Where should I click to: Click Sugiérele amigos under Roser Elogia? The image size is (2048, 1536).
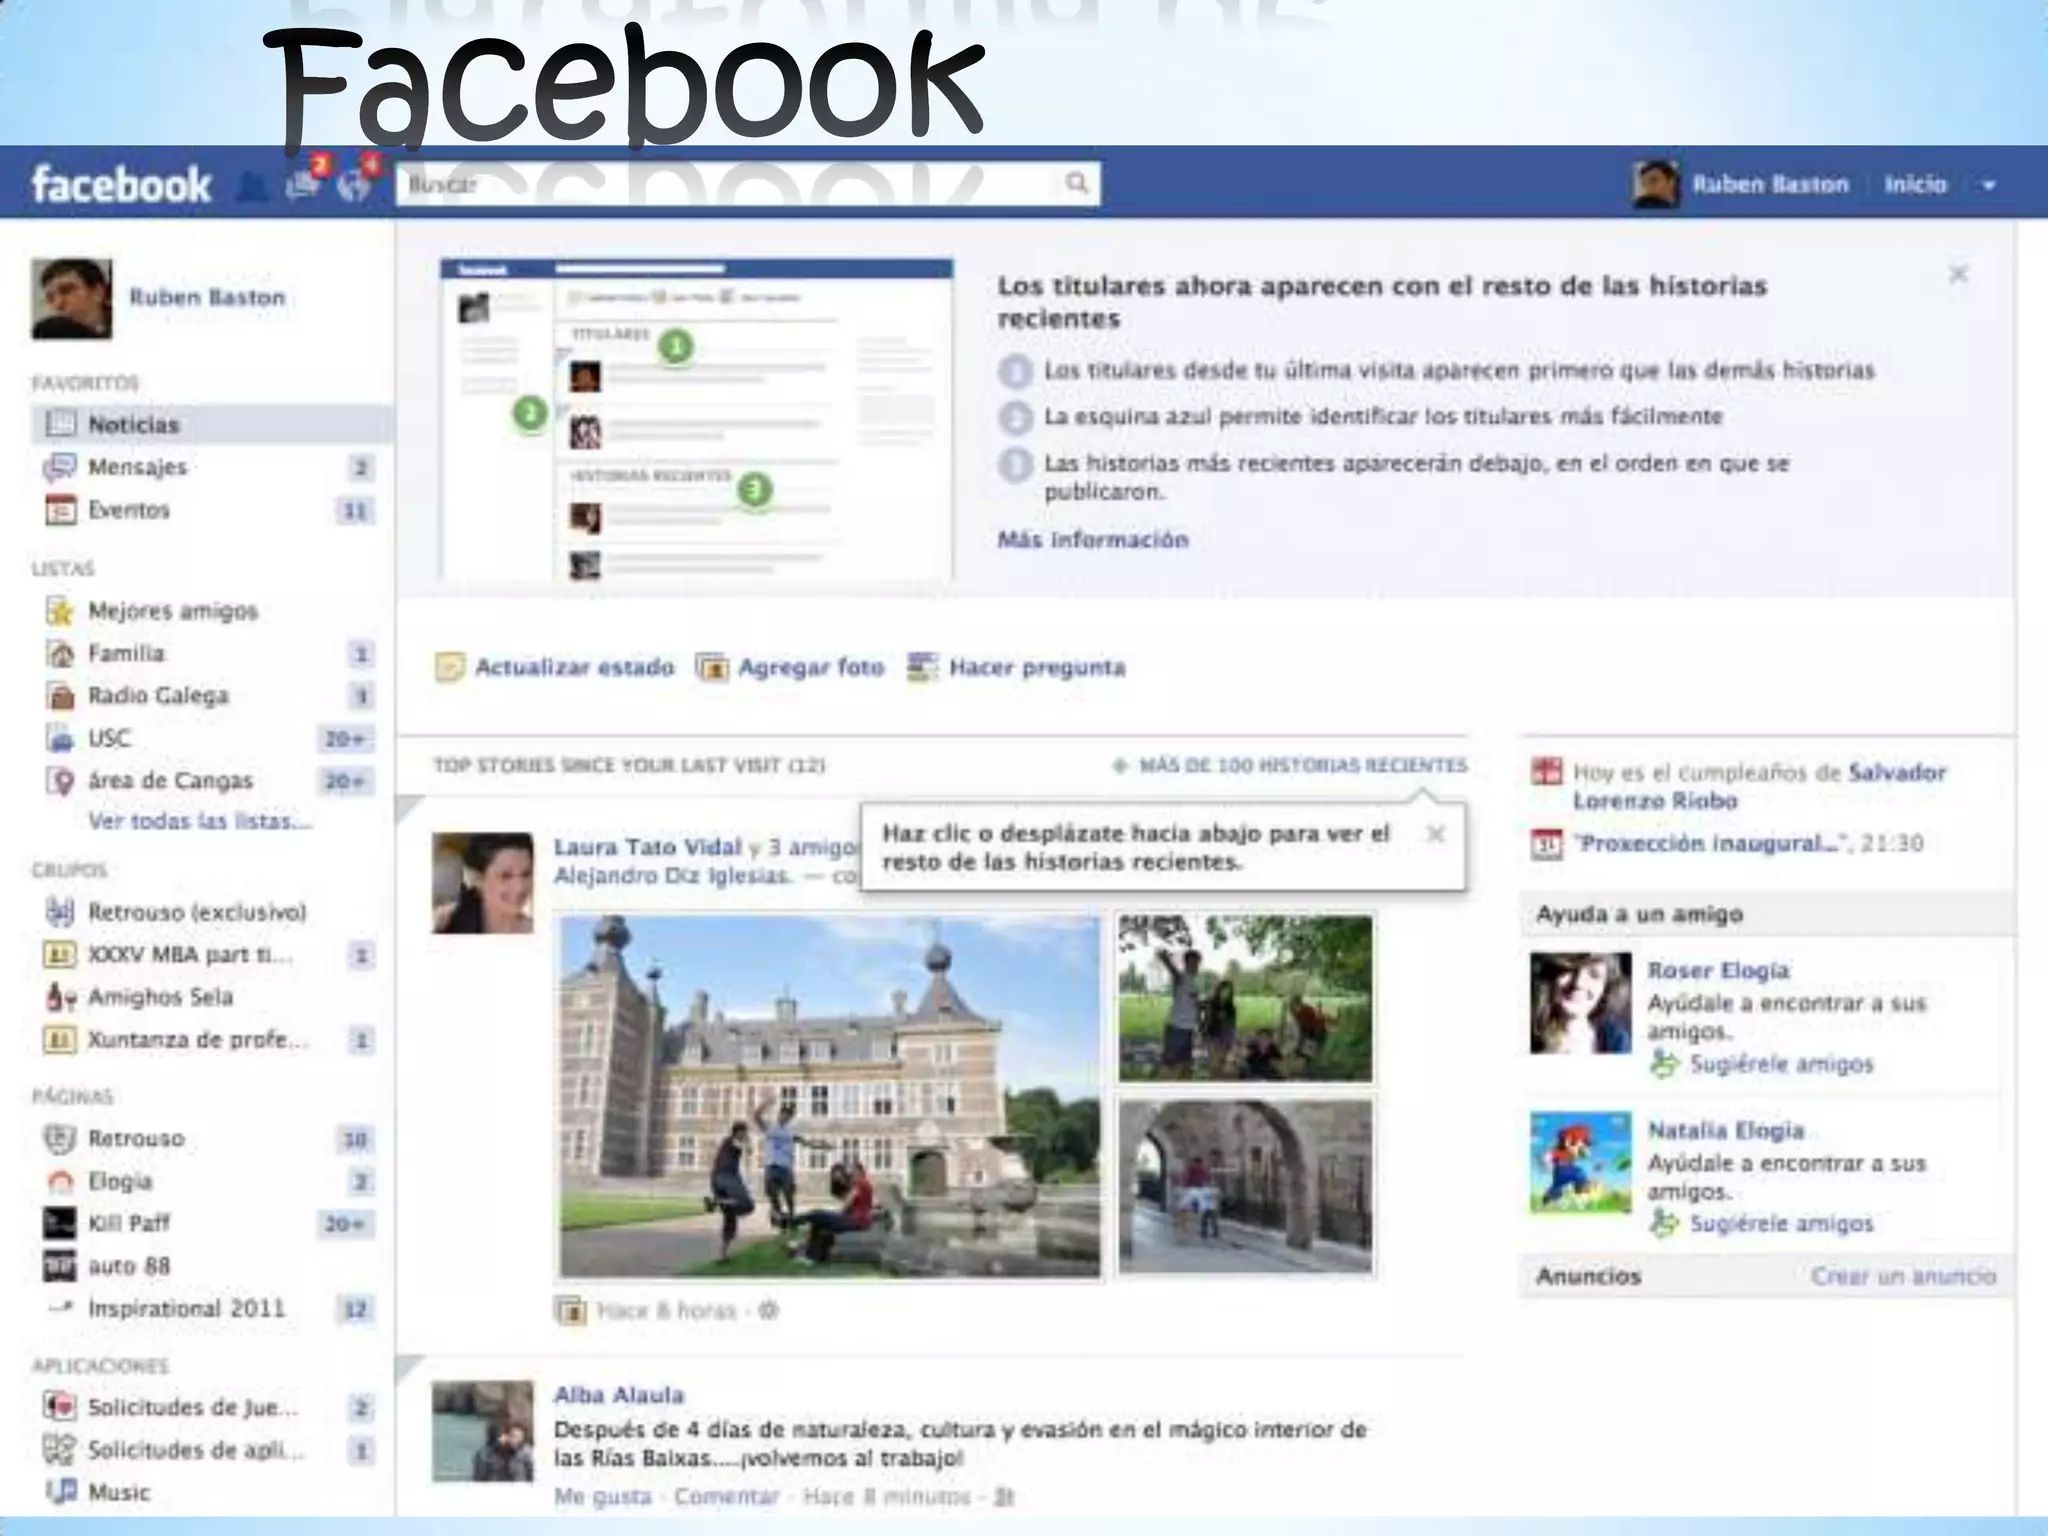[x=1780, y=1064]
